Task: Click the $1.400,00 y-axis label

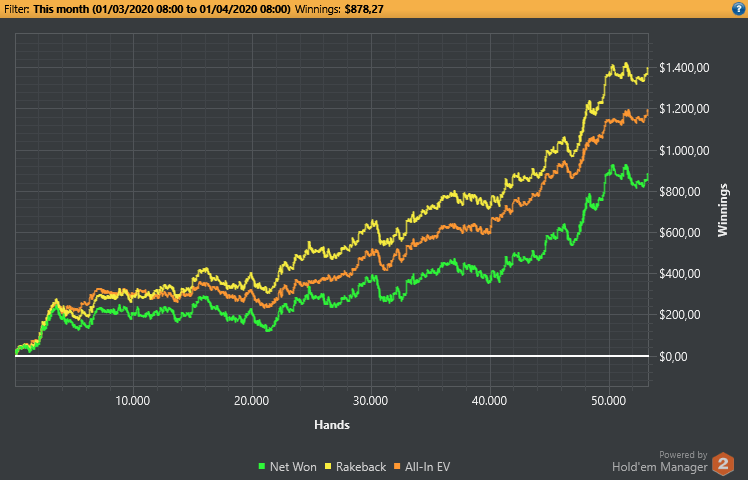Action: click(684, 68)
